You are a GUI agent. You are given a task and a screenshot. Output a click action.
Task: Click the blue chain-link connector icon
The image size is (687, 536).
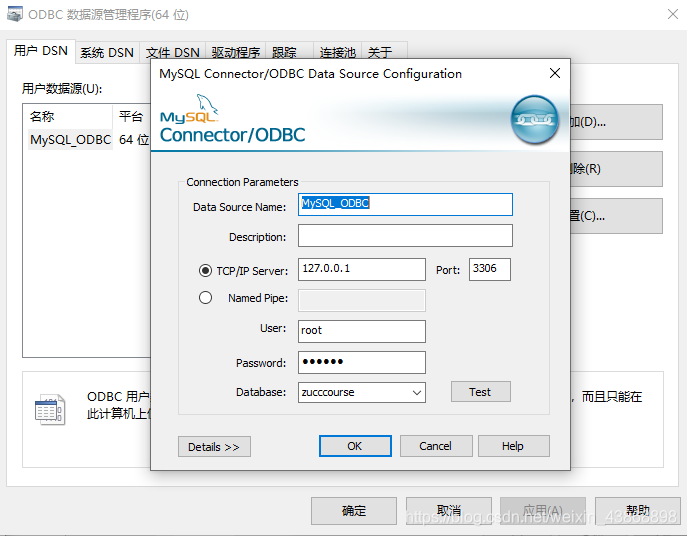click(x=535, y=120)
